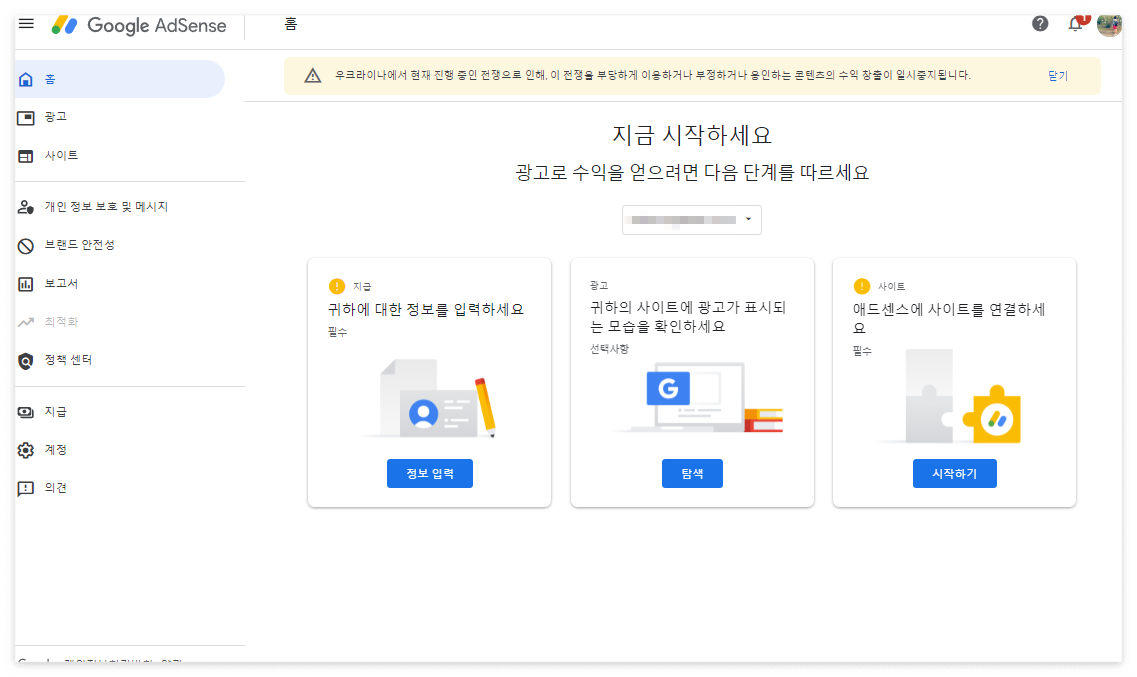Dismiss the banner with 닫기

[1058, 75]
